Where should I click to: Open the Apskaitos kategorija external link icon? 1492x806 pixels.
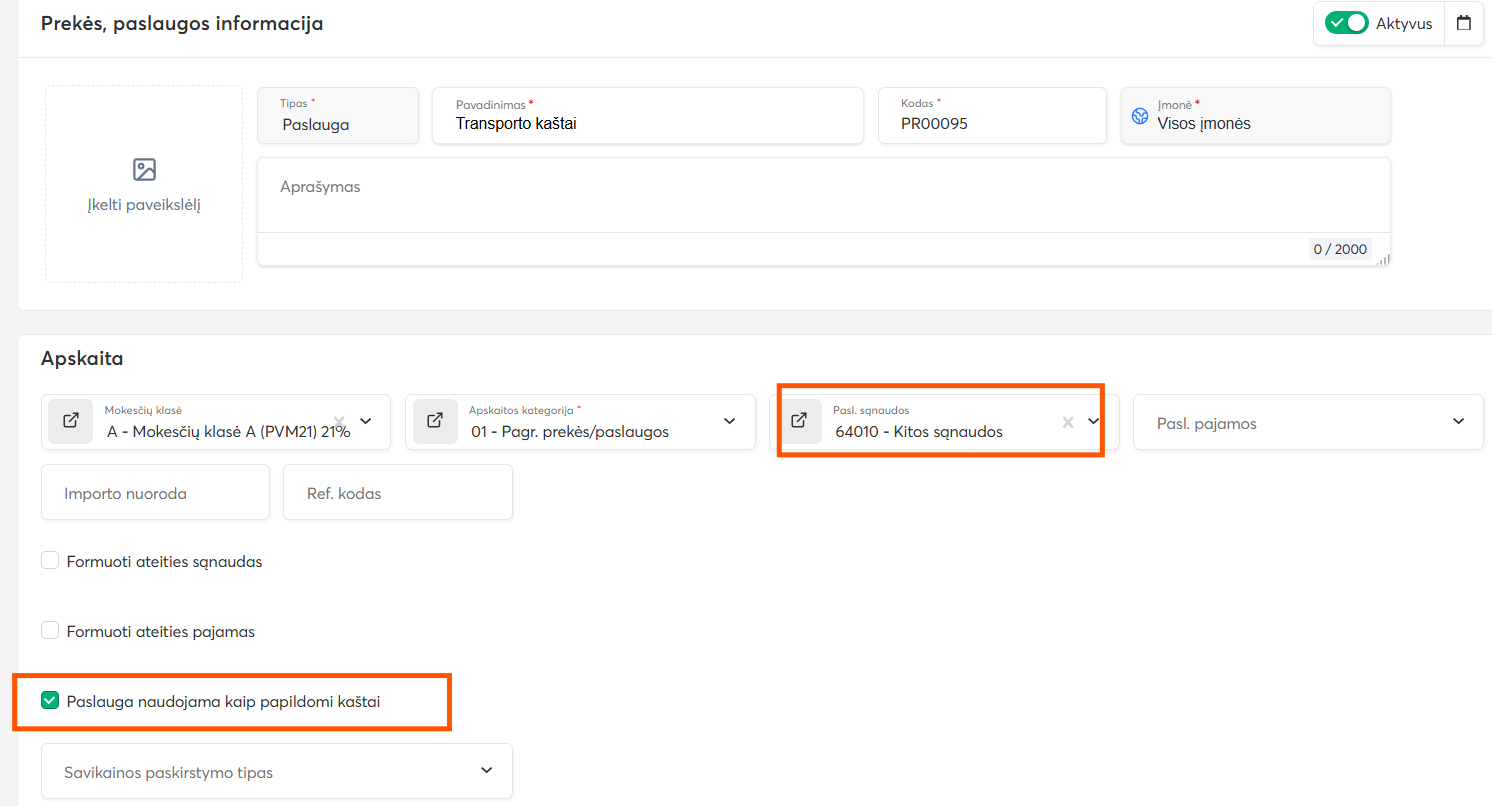click(x=435, y=421)
